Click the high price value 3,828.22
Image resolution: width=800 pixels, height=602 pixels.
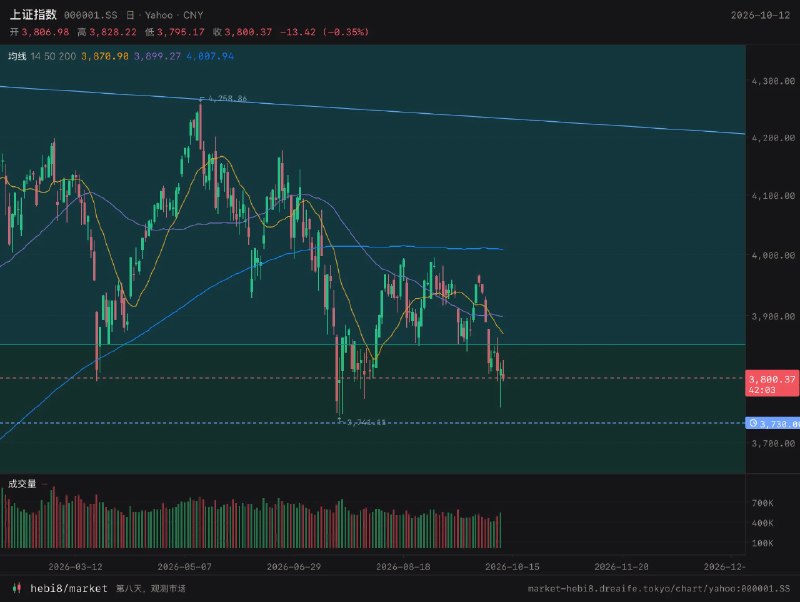pos(113,32)
